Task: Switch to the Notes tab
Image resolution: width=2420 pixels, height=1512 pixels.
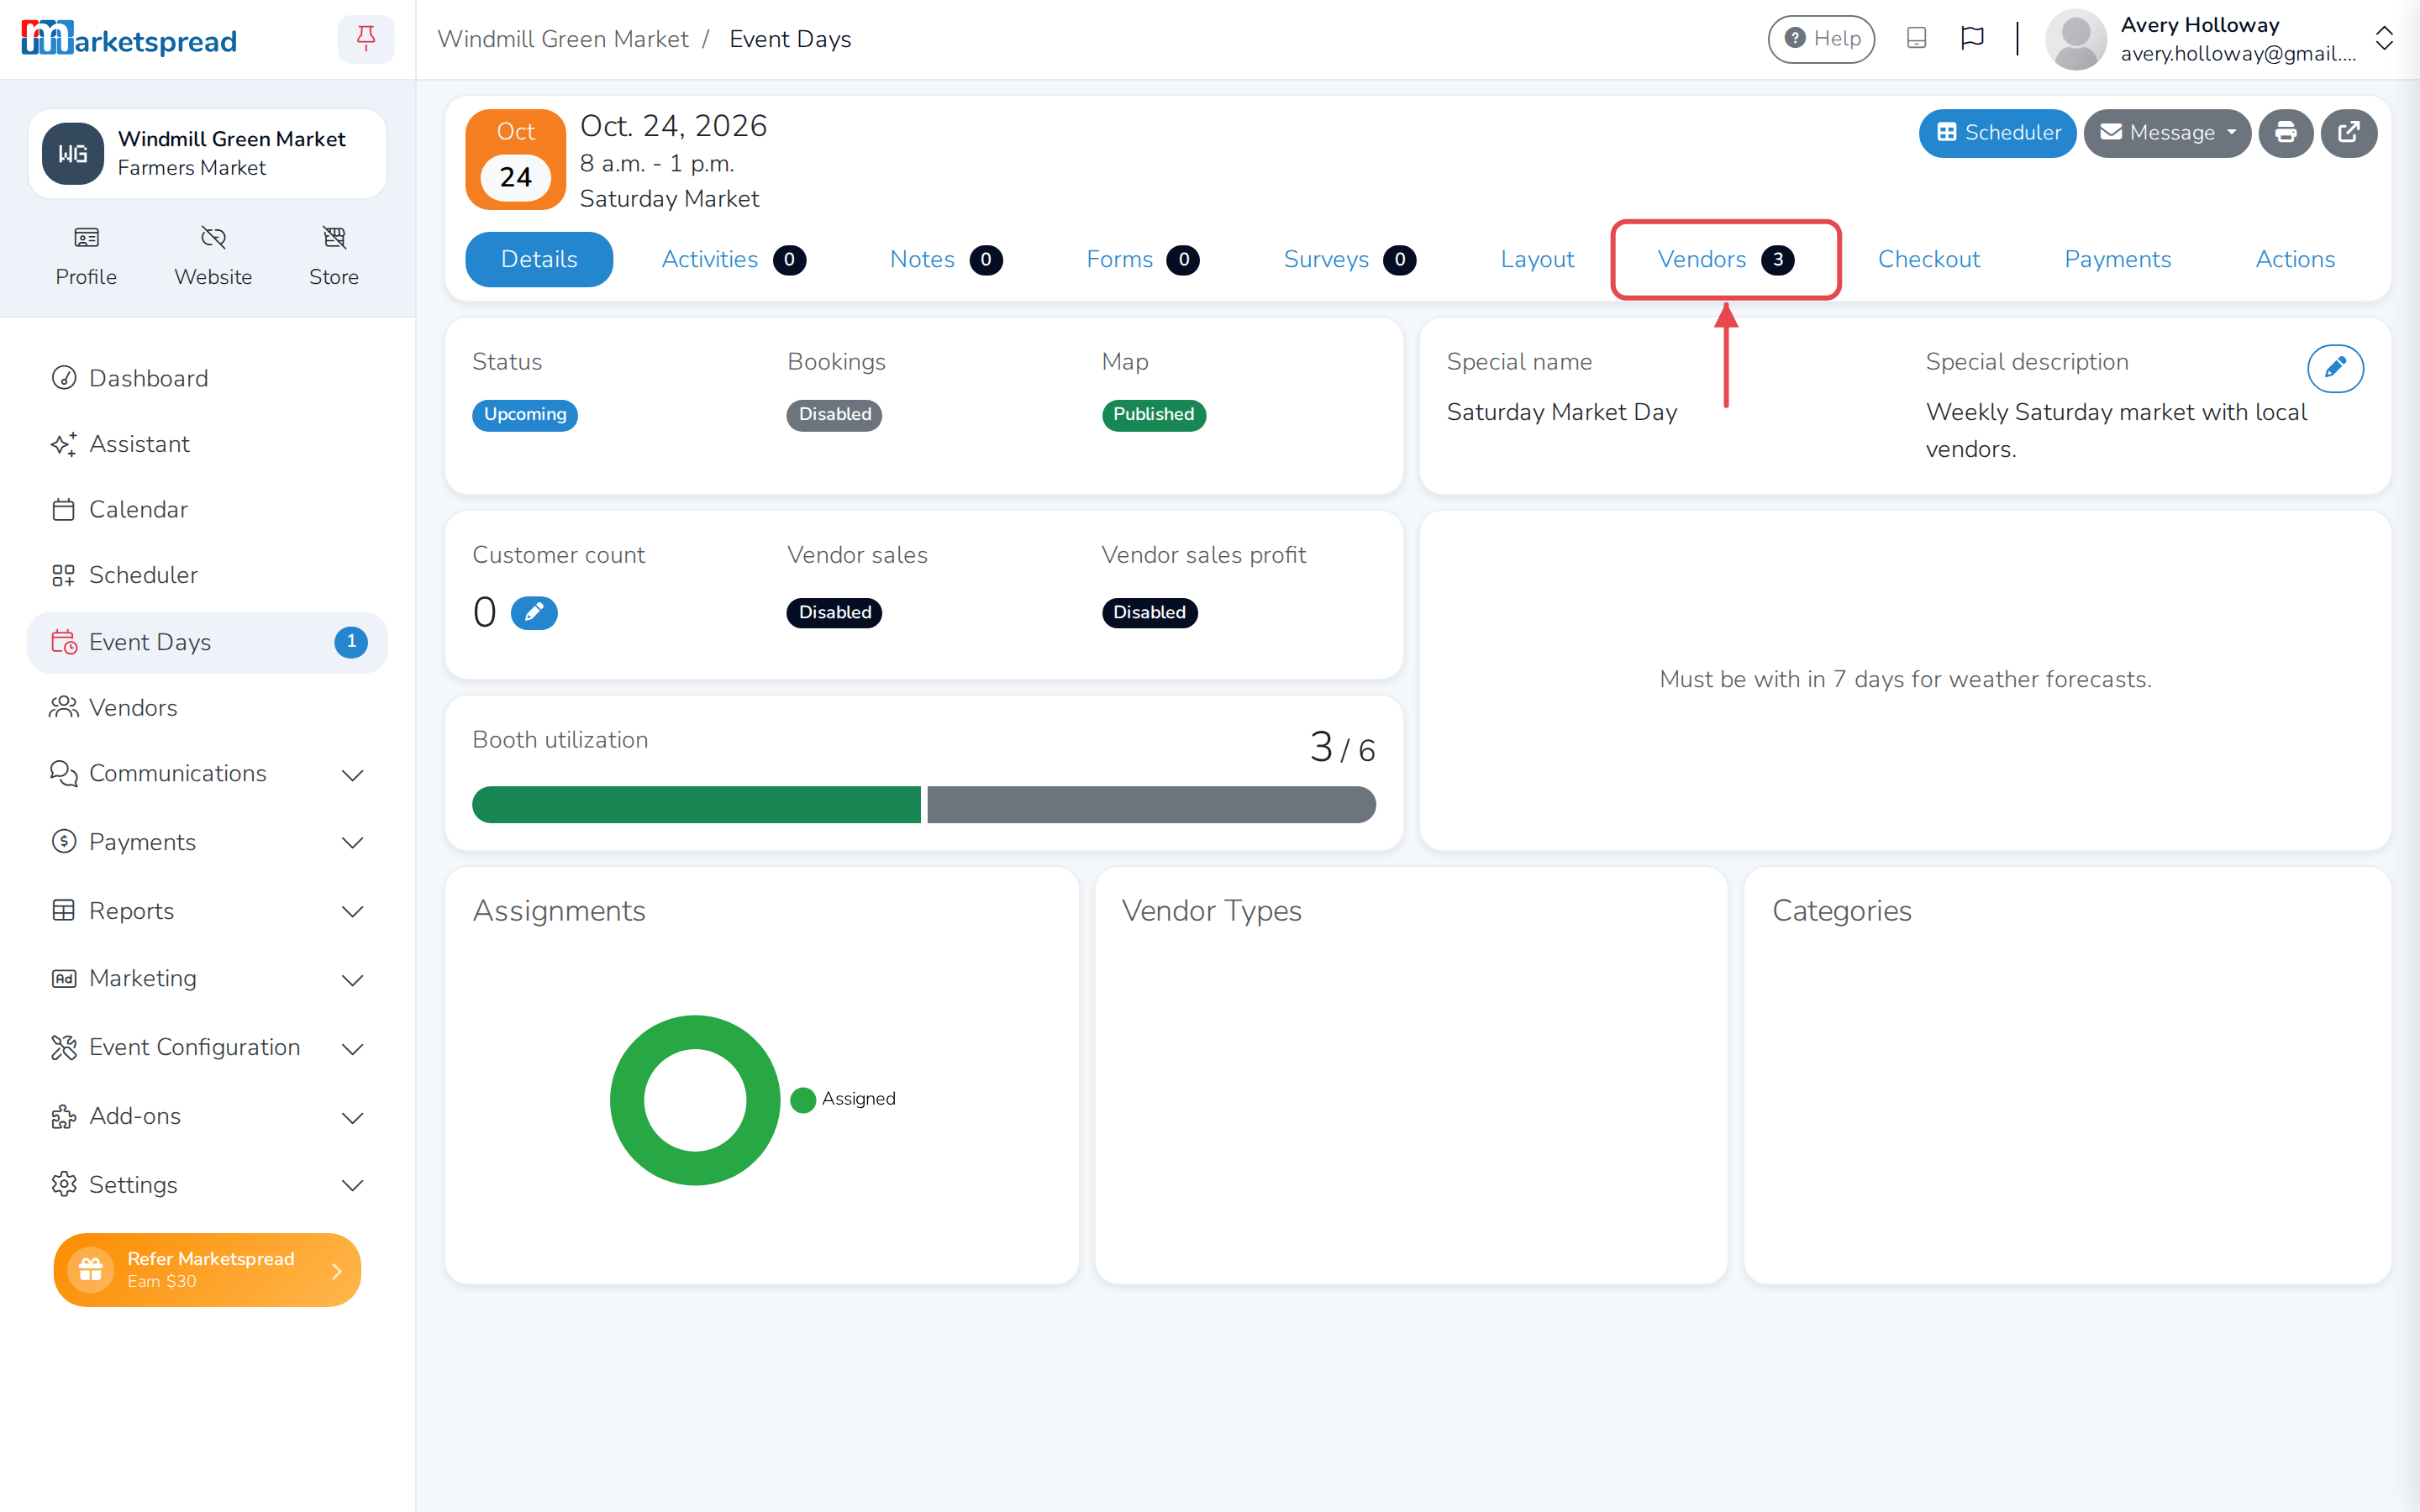Action: click(945, 260)
